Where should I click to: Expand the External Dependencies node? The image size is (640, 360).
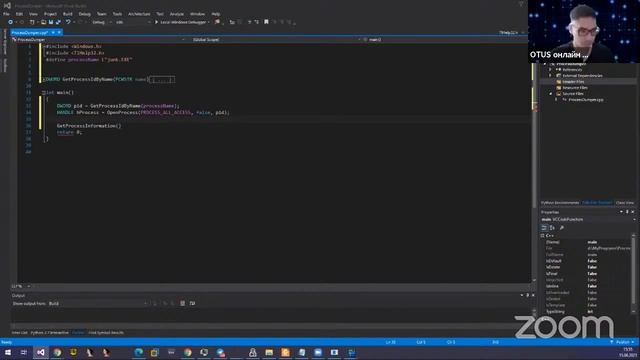click(551, 76)
